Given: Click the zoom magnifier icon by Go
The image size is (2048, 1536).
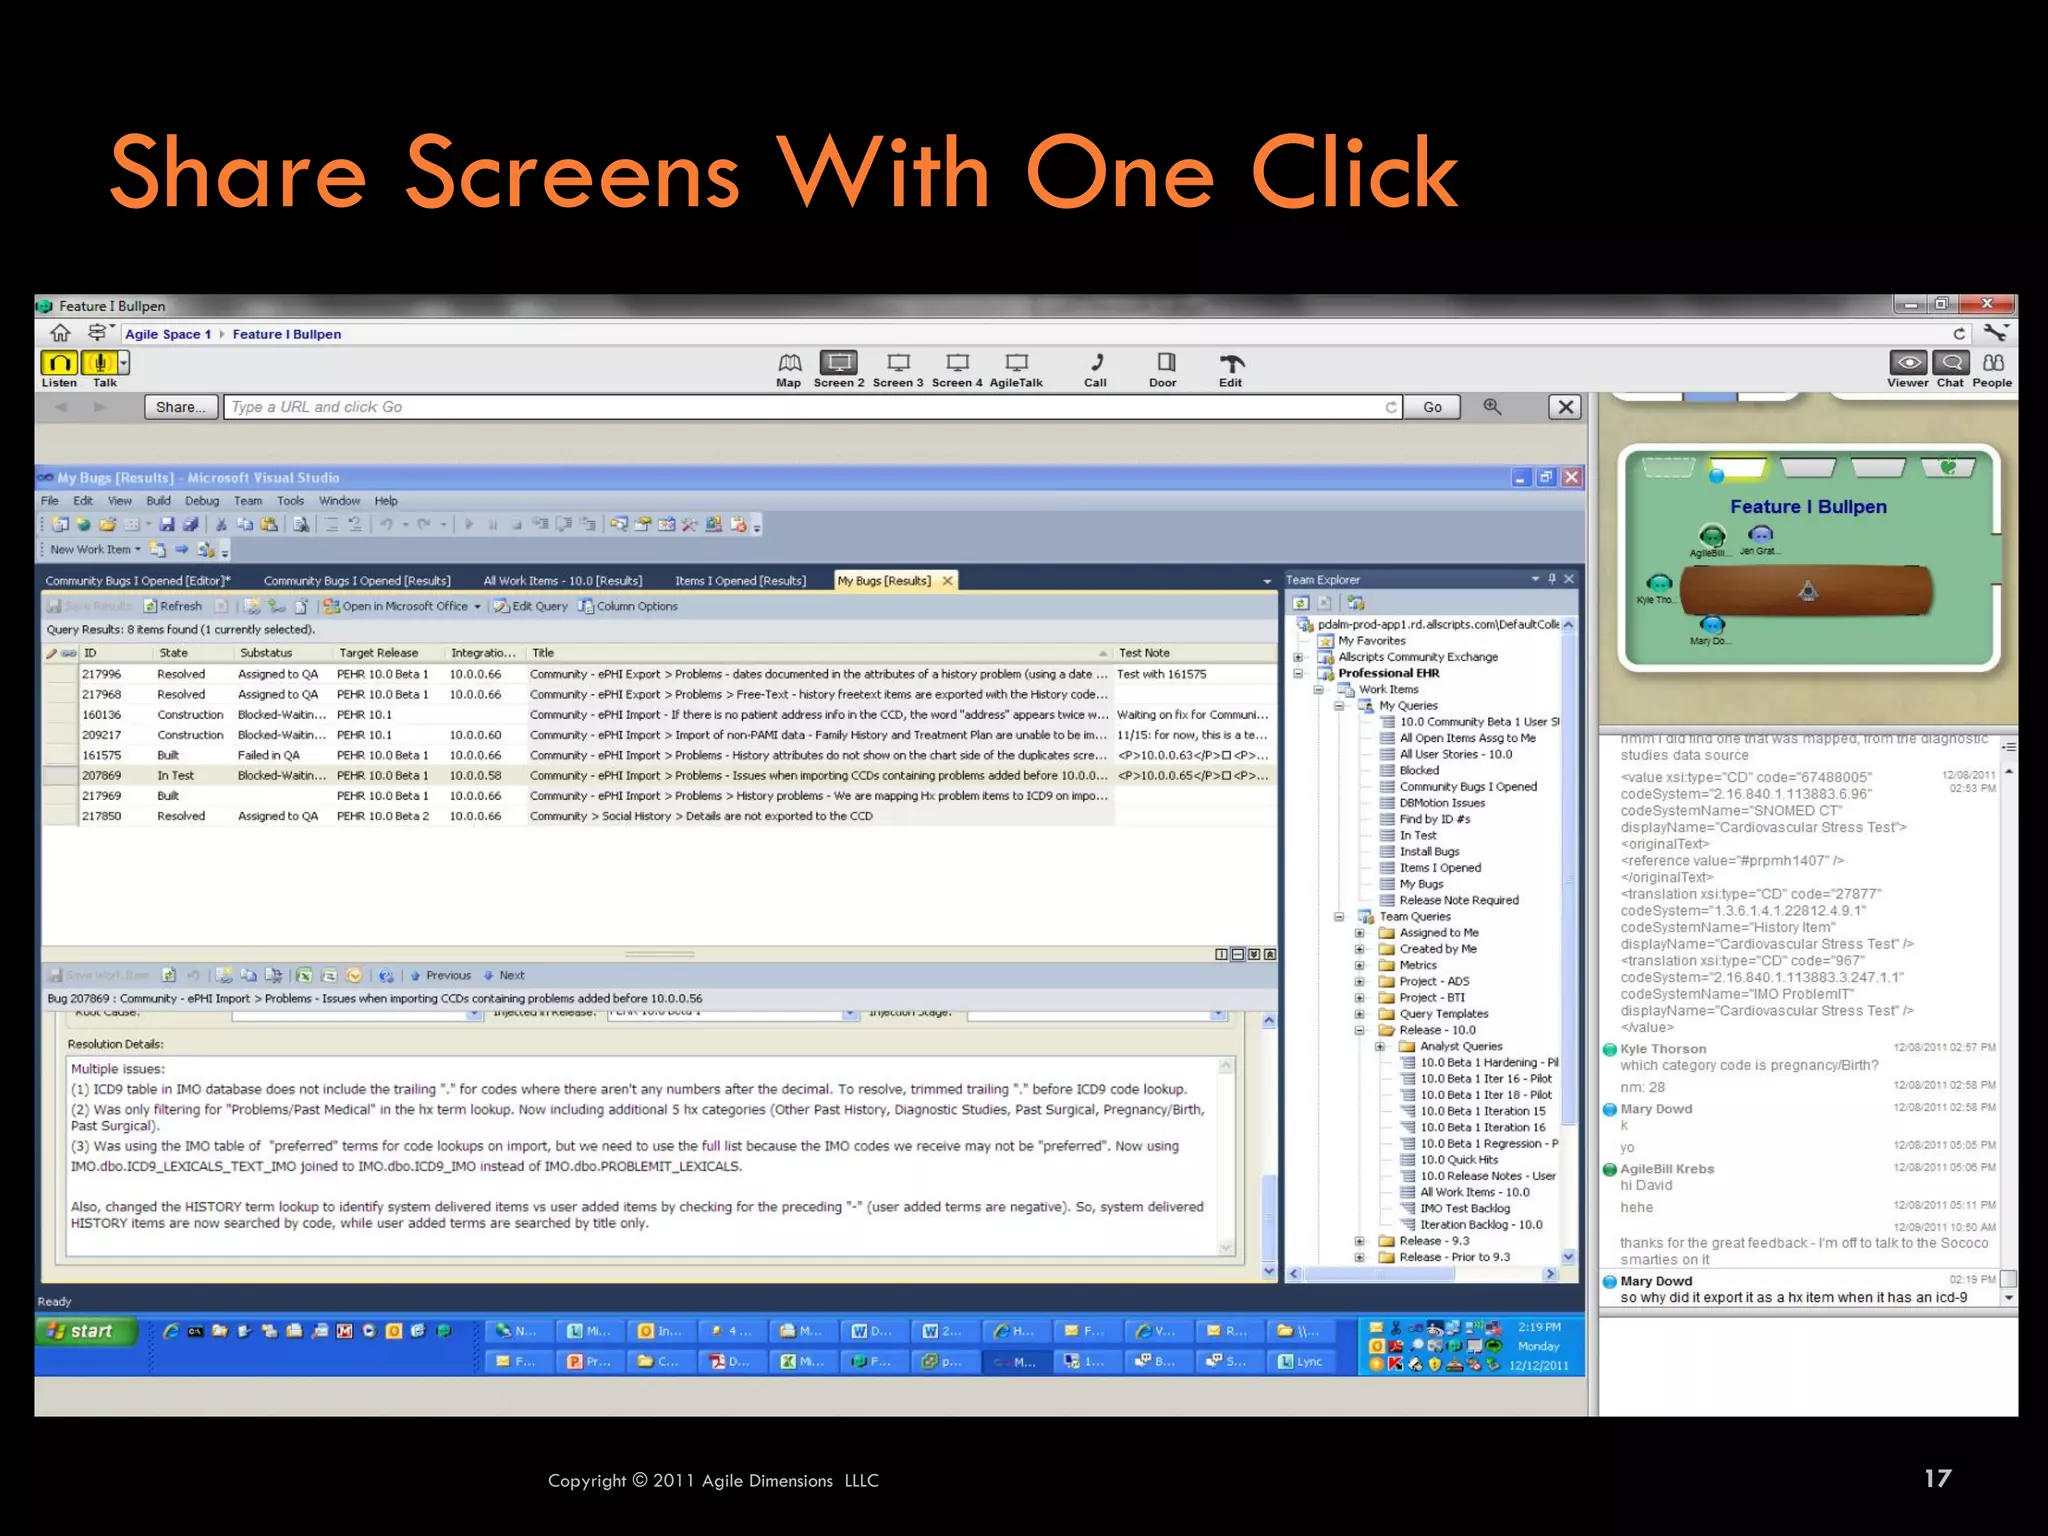Looking at the screenshot, I should (x=1492, y=406).
